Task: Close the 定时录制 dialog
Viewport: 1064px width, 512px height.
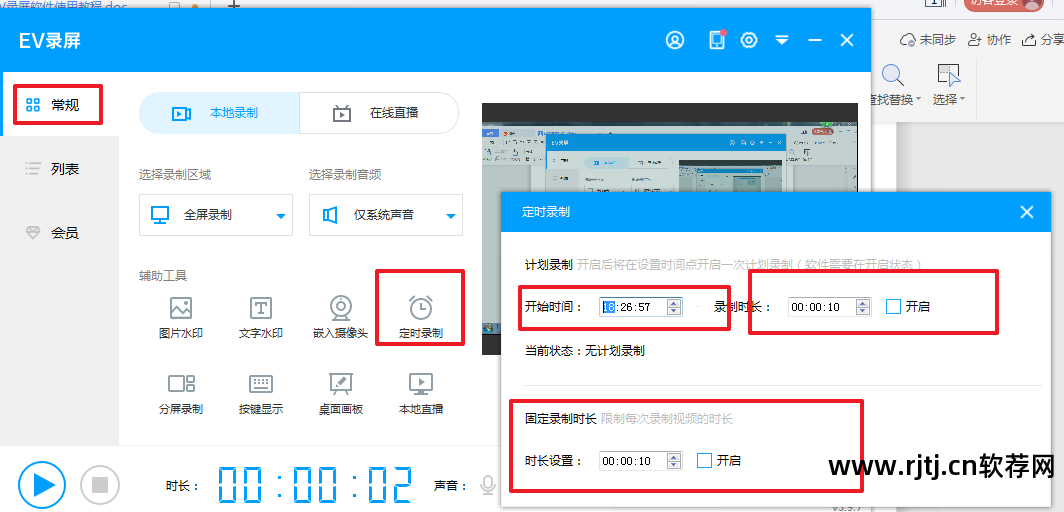Action: click(1027, 212)
